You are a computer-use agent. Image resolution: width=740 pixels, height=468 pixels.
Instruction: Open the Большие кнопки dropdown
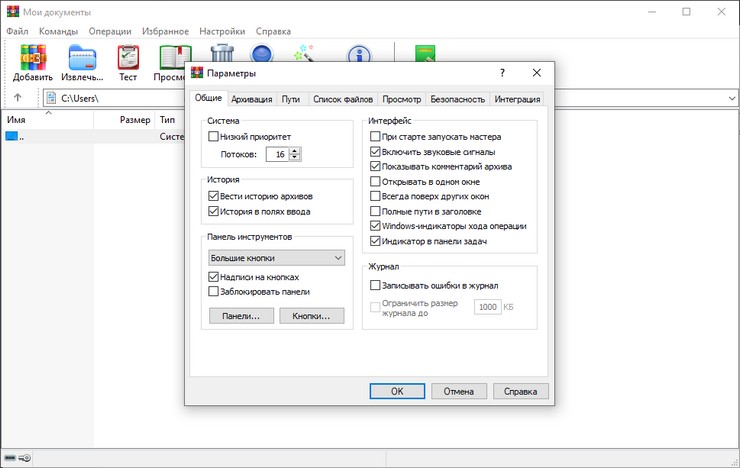[276, 258]
